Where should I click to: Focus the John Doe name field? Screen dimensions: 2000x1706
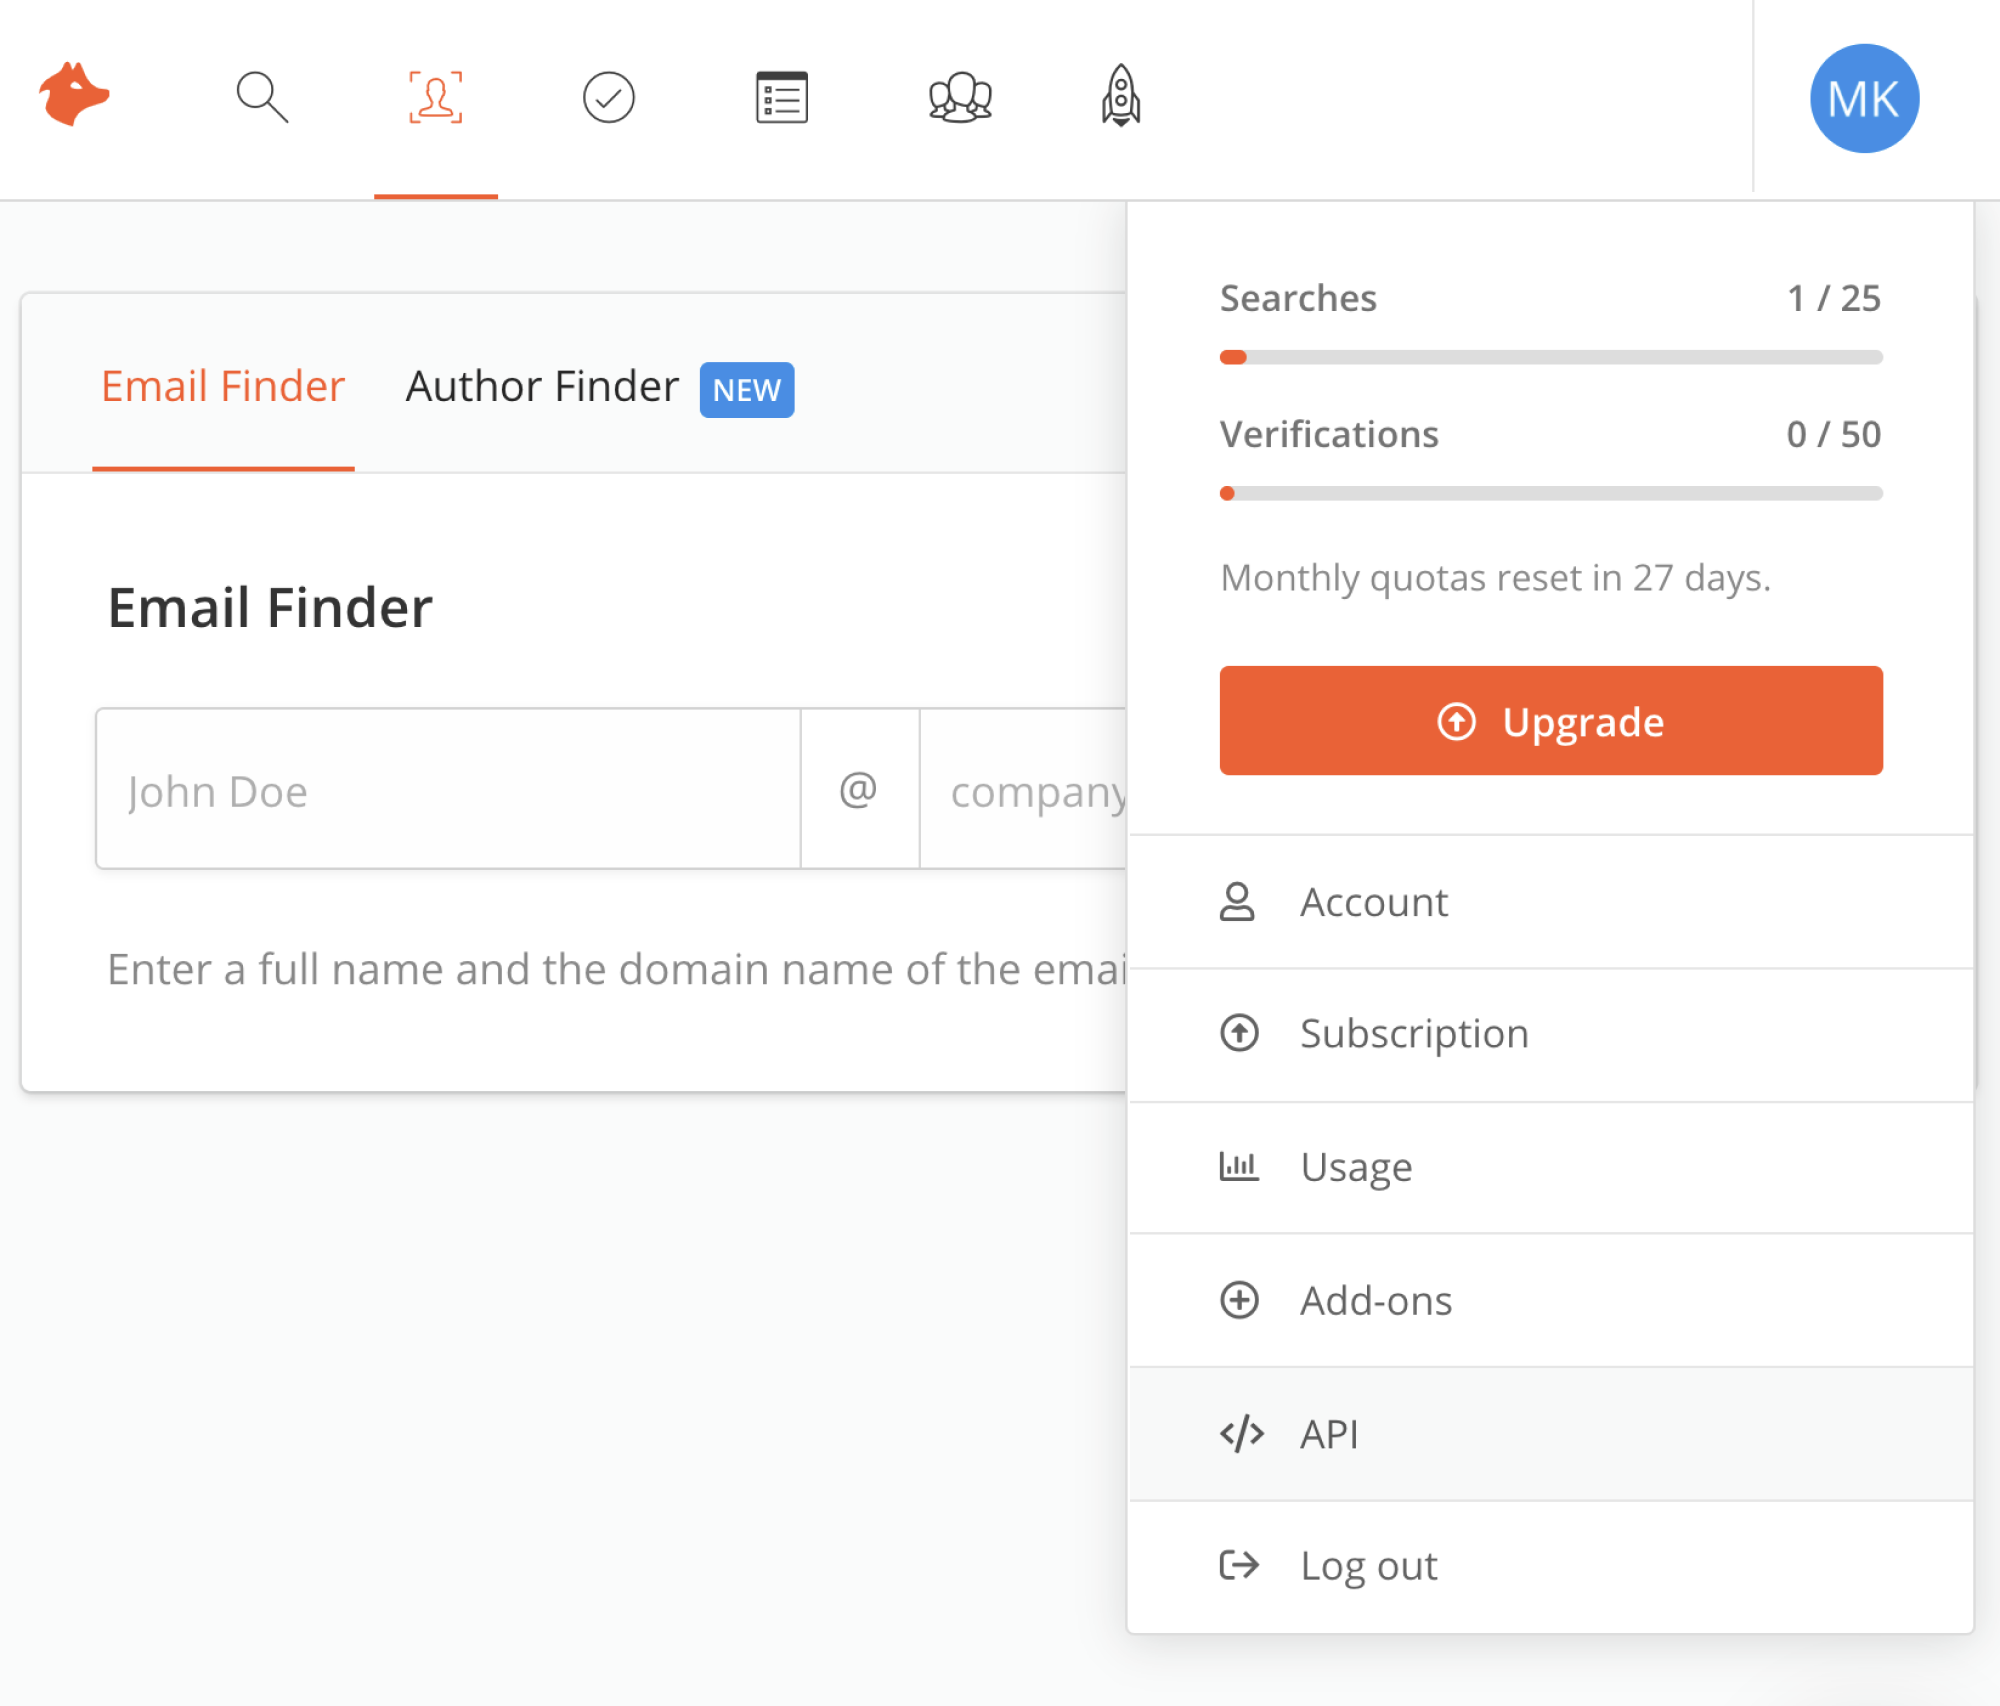tap(448, 790)
